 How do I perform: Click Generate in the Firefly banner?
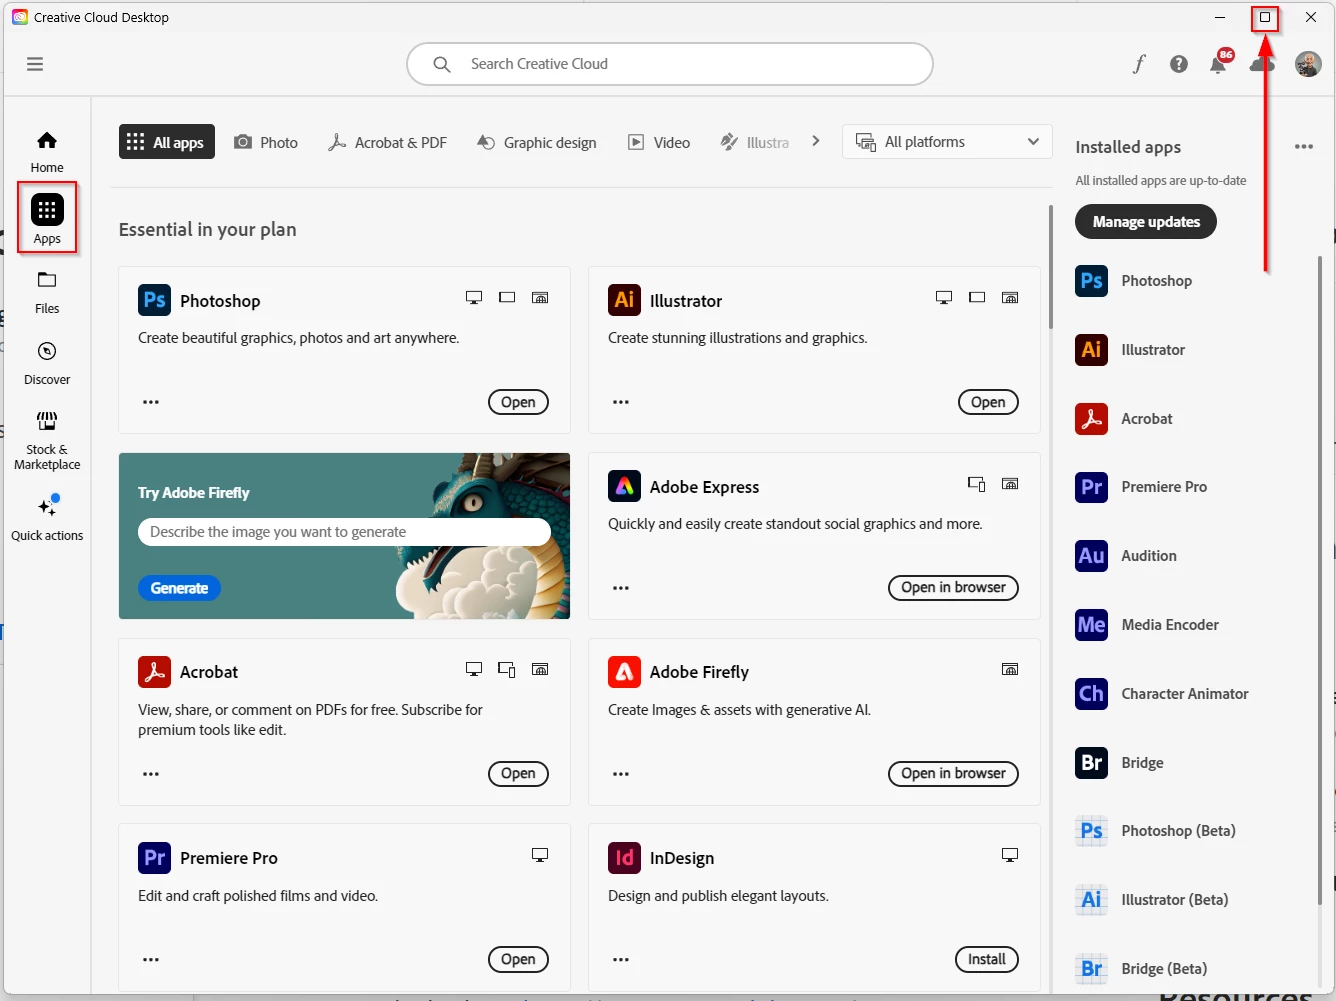pos(179,588)
